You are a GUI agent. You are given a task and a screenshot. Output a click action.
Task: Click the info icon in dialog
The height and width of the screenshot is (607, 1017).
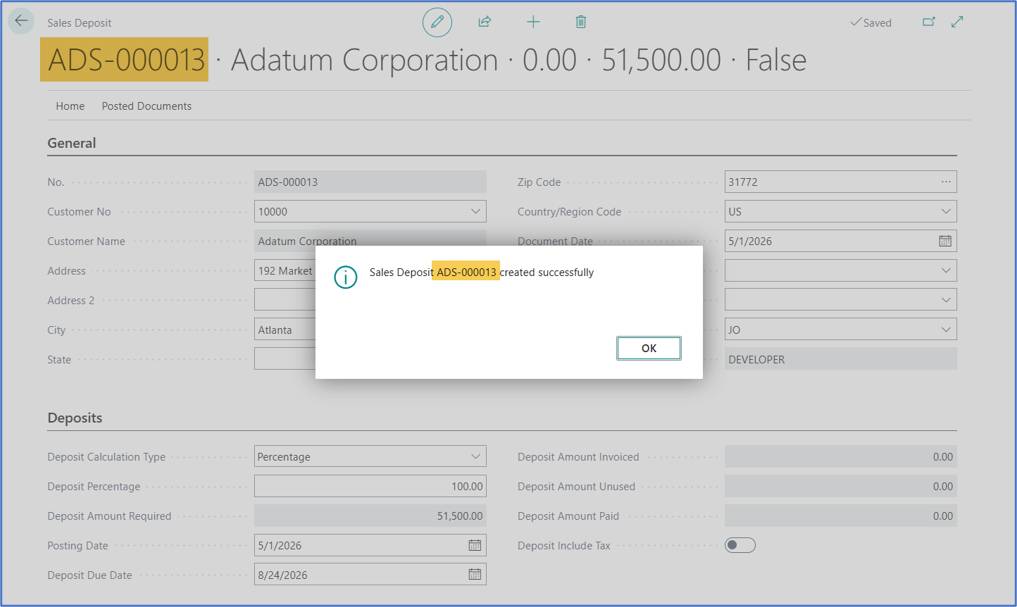point(346,278)
